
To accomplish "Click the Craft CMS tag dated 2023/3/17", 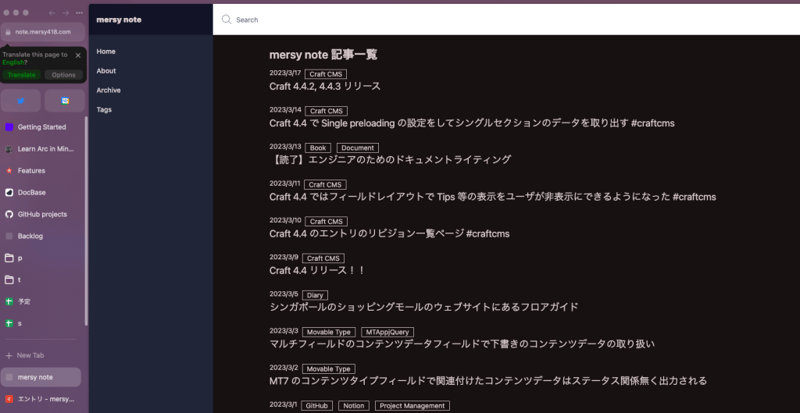I will tap(326, 75).
